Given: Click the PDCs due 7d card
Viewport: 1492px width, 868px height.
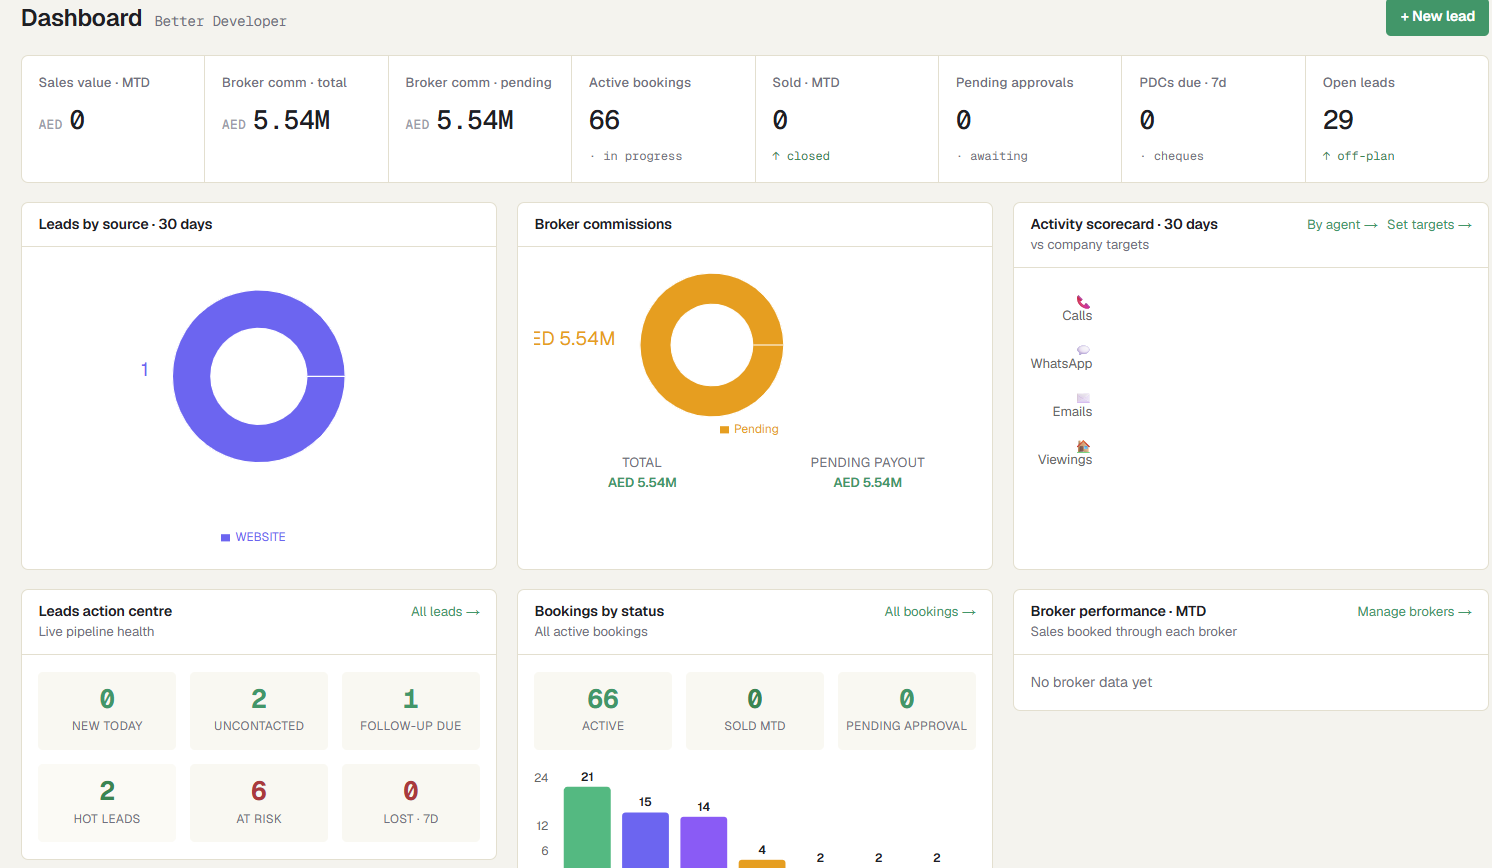Looking at the screenshot, I should pos(1214,119).
